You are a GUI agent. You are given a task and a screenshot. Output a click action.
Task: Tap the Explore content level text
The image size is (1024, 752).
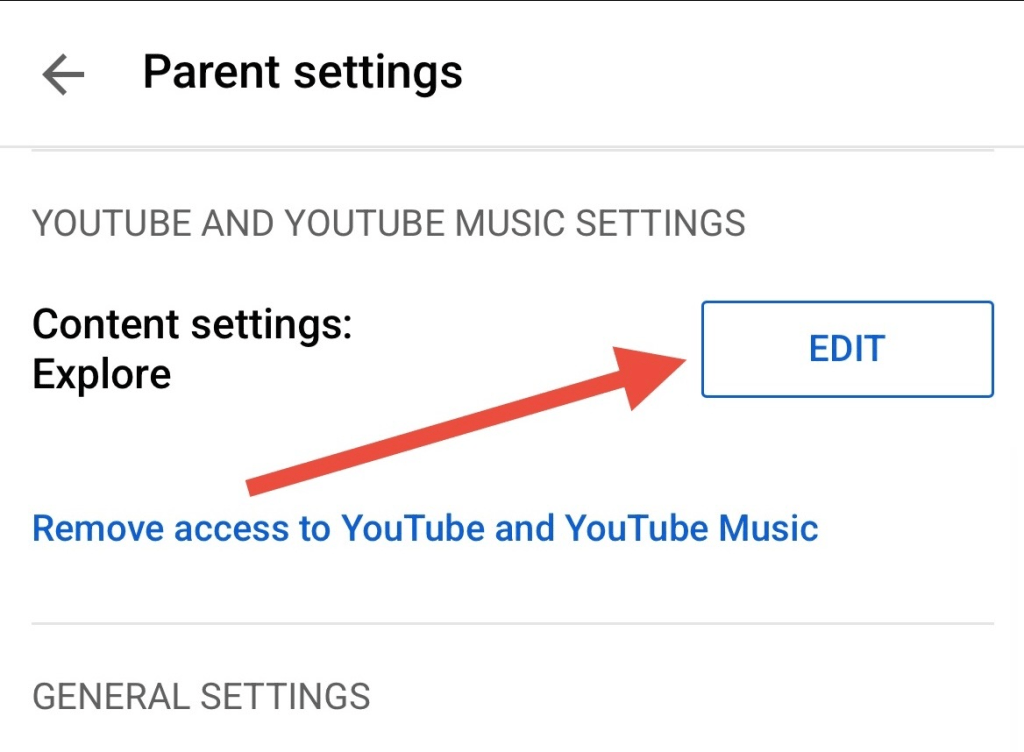(101, 374)
